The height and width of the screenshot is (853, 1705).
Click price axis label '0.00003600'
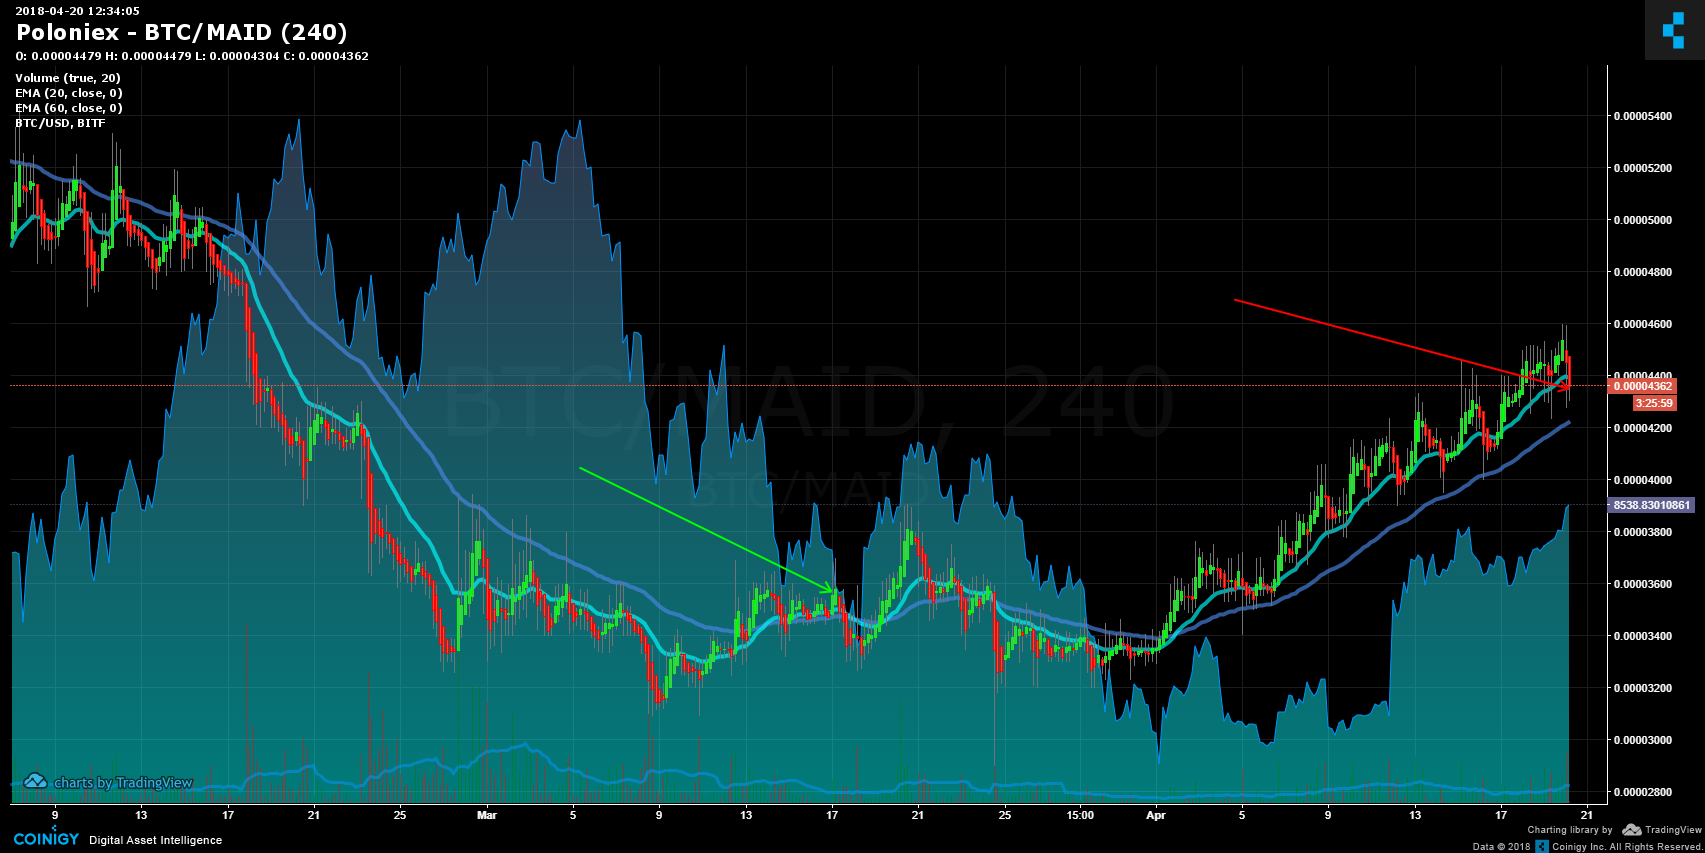(x=1643, y=584)
